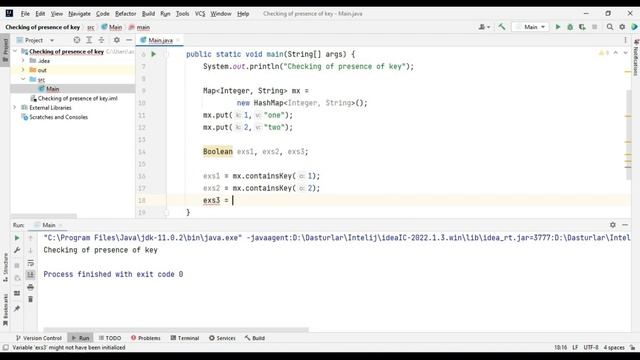Screen dimensions: 640x360
Task: Run with coverage icon in toolbar
Action: click(582, 27)
